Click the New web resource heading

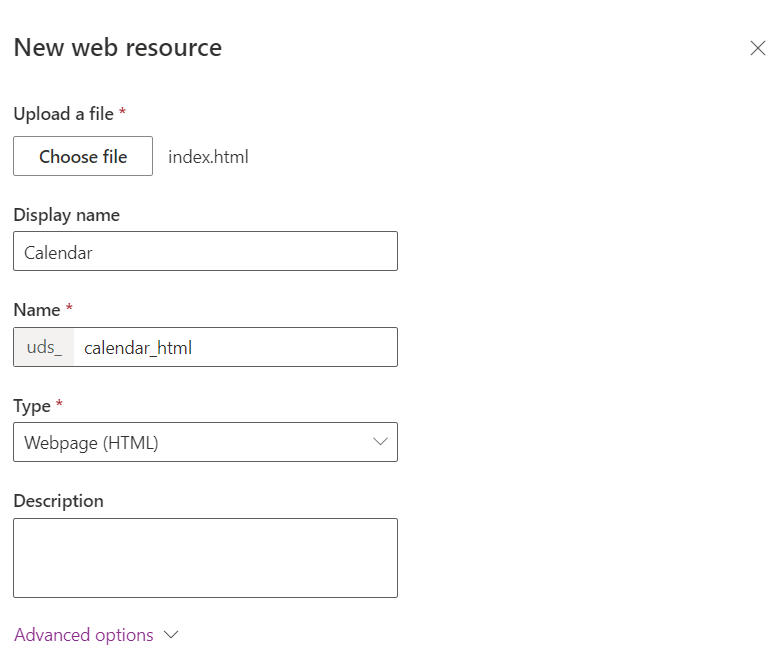[x=118, y=48]
